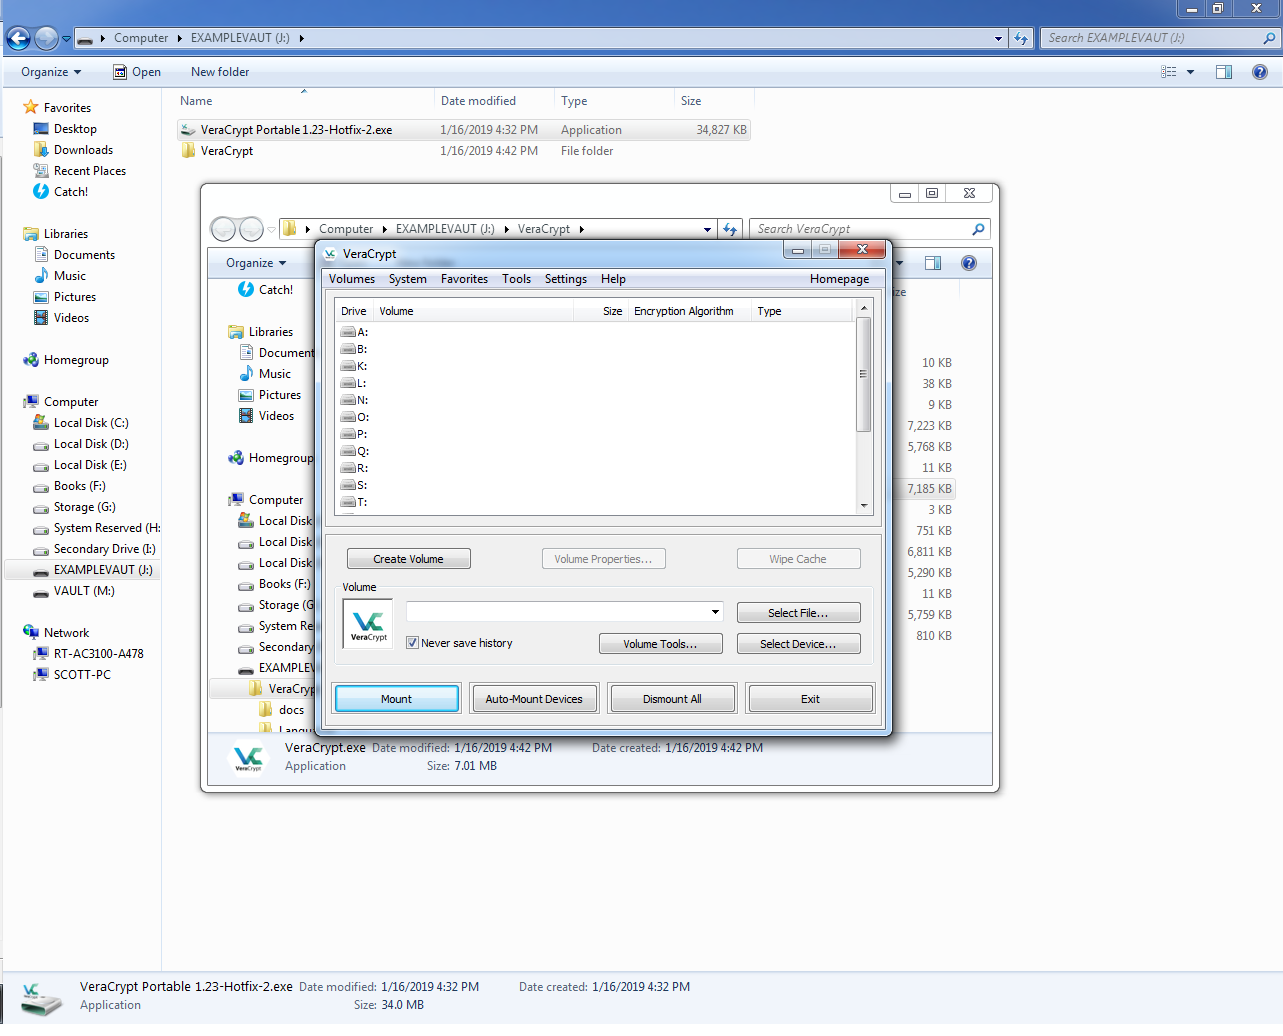Select Catch! in the EXAMPLEVAUT window sidebar
Viewport: 1283px width, 1036px height.
pos(70,192)
